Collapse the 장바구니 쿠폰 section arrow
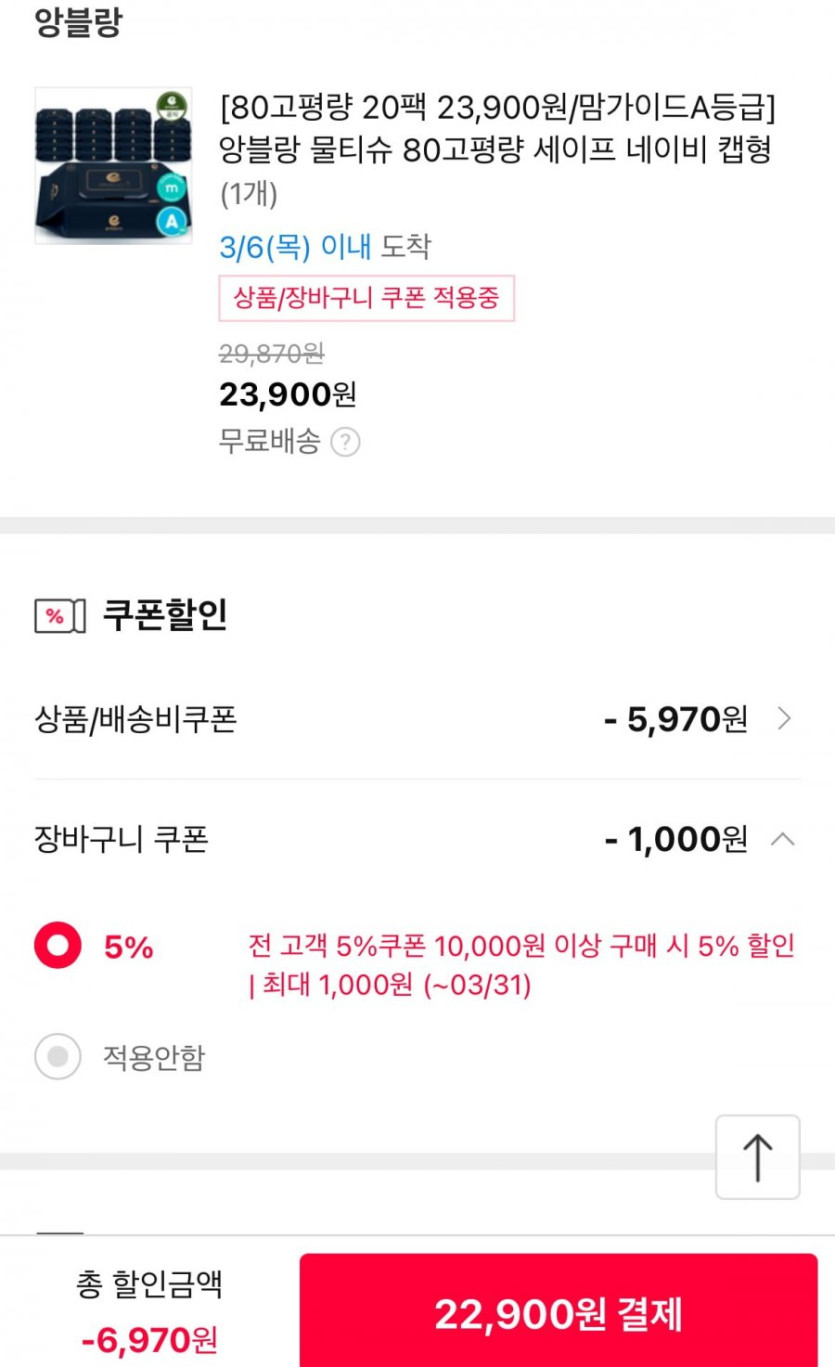The width and height of the screenshot is (835, 1367). pos(783,840)
